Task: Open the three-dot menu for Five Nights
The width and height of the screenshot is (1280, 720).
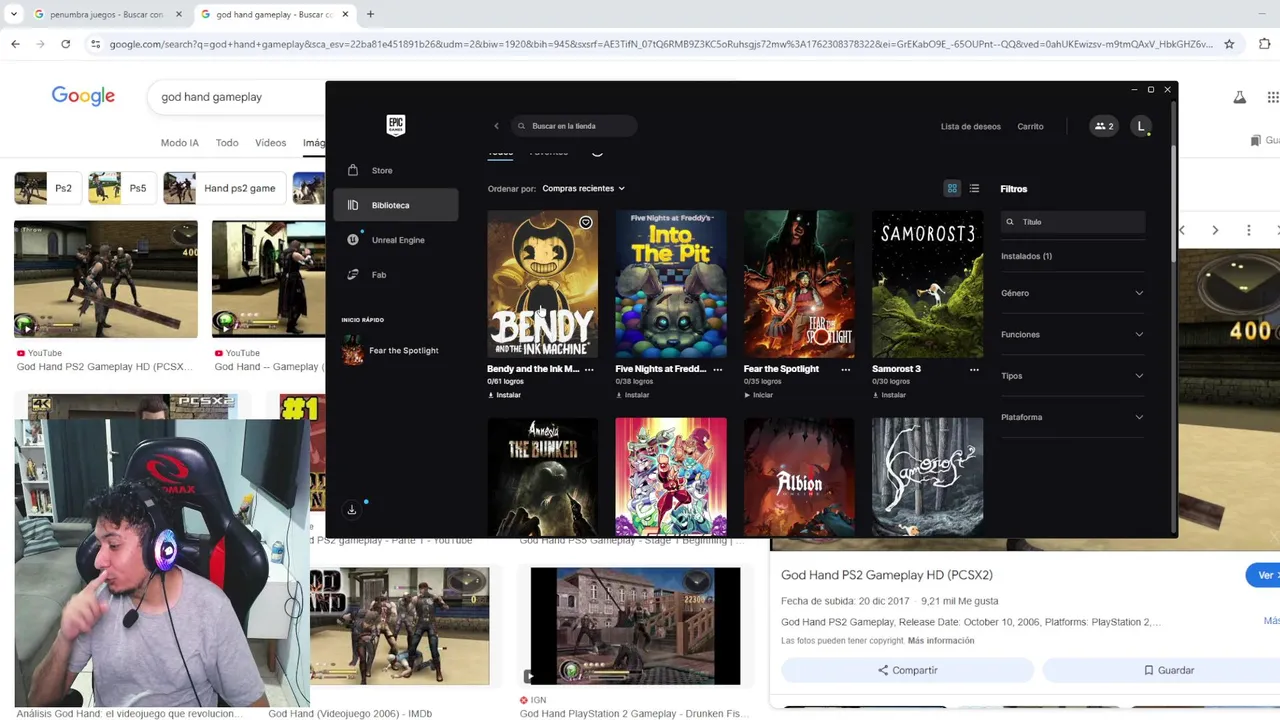Action: (717, 369)
